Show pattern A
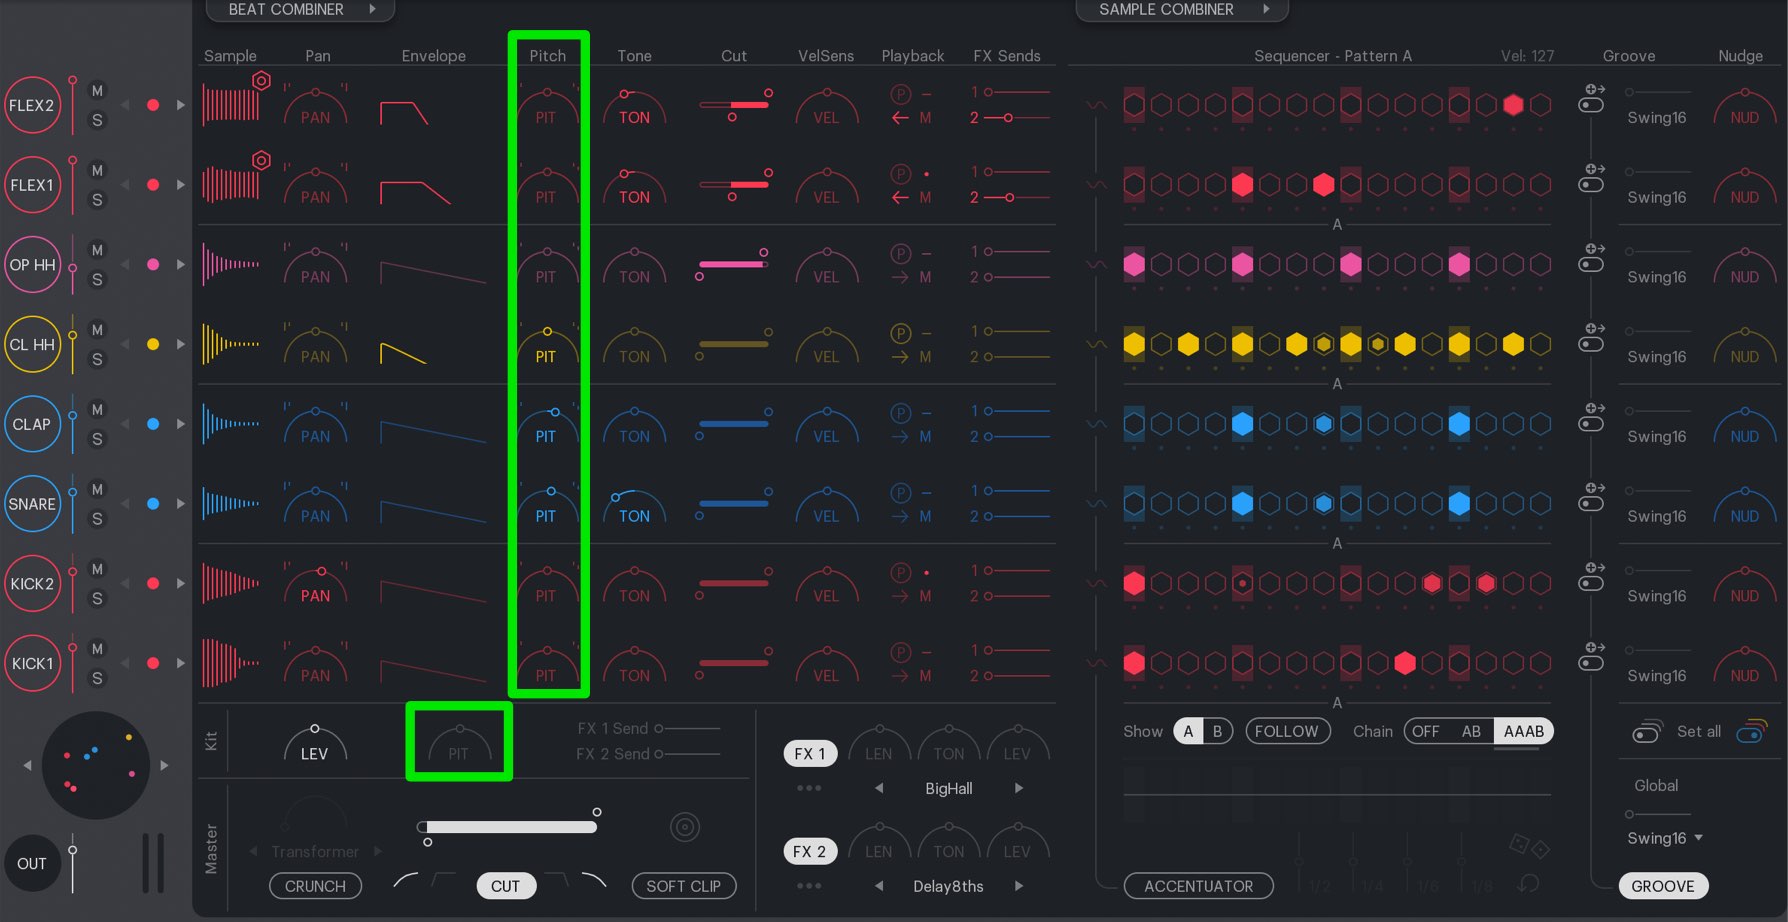 pos(1188,731)
